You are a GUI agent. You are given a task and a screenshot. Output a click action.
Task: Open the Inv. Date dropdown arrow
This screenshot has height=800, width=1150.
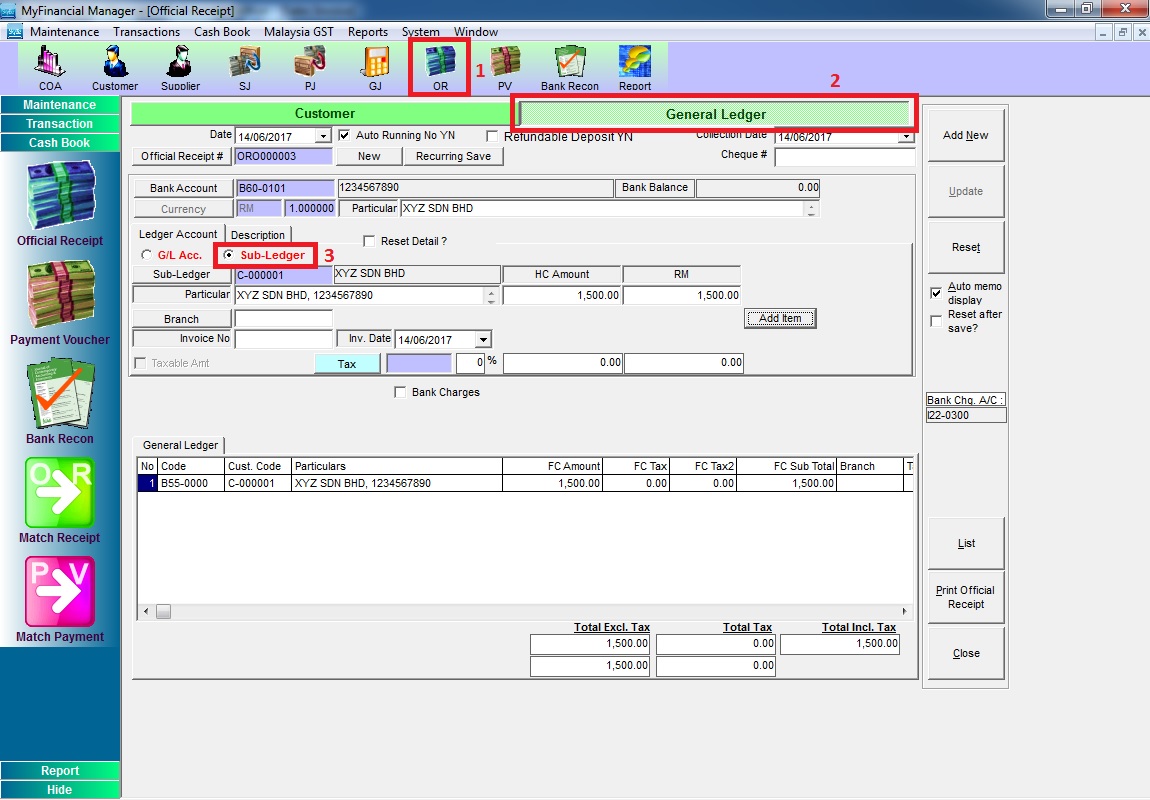pyautogui.click(x=483, y=340)
